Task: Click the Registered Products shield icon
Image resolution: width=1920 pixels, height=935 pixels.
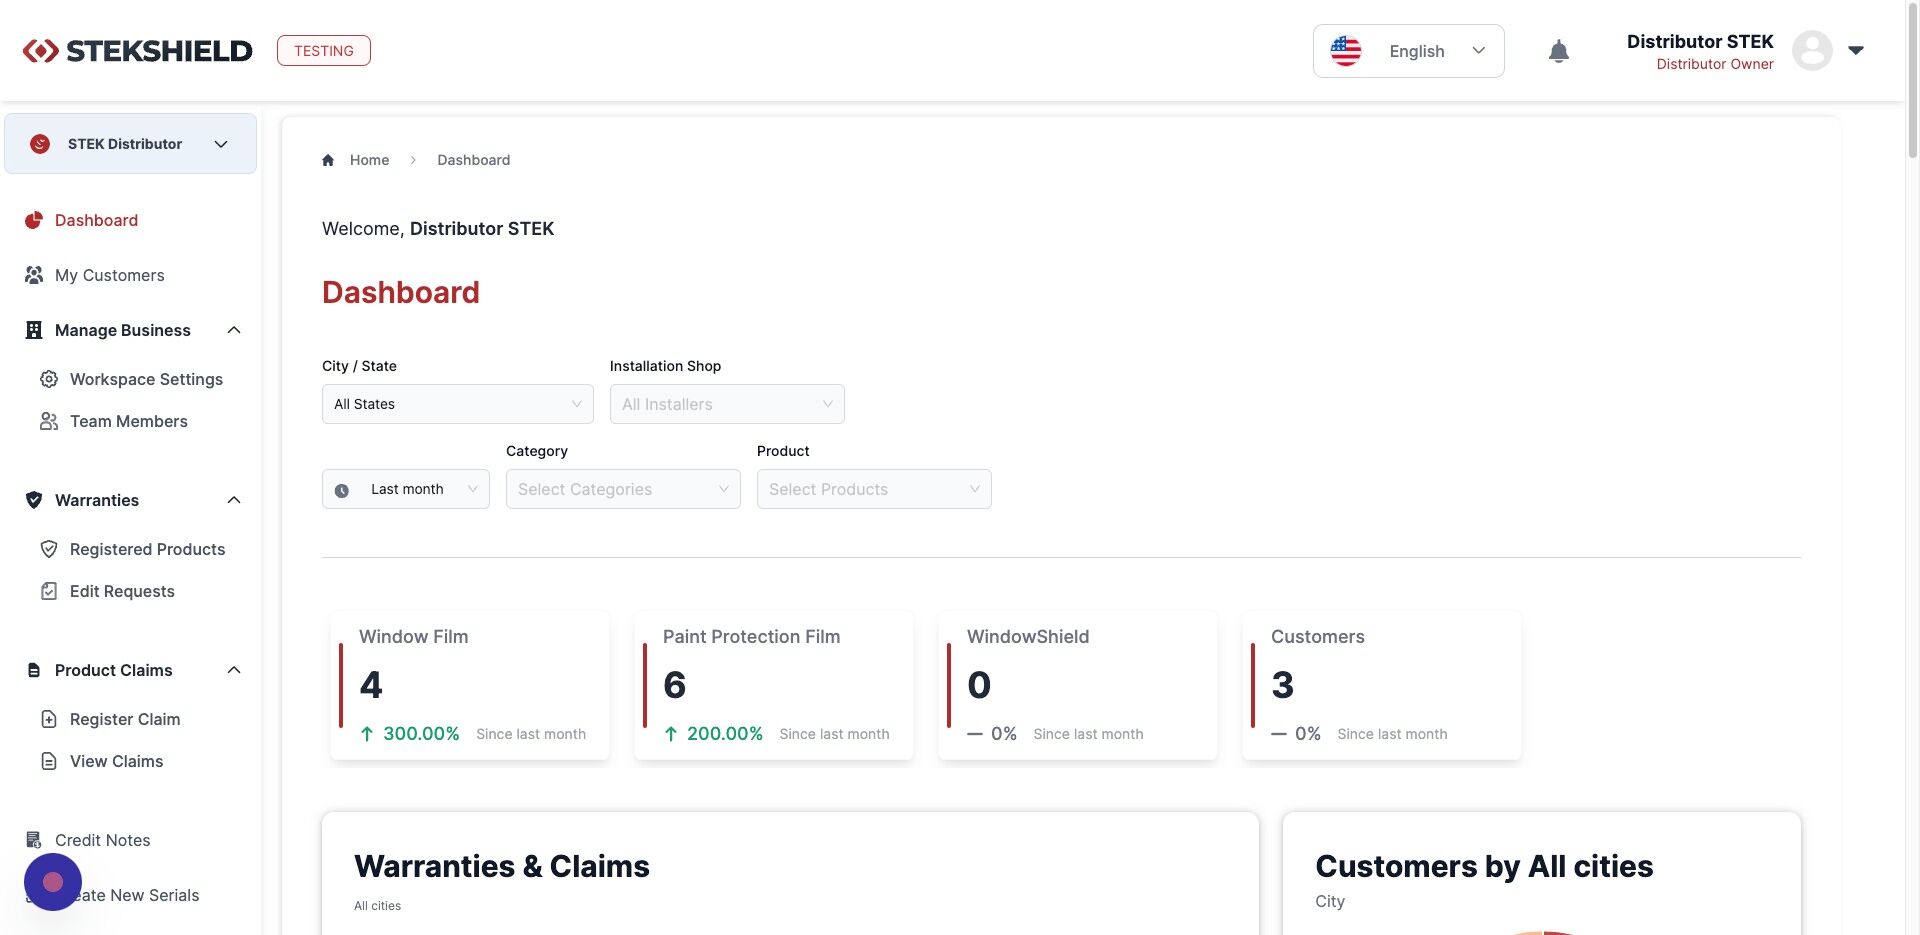Action: (x=49, y=549)
